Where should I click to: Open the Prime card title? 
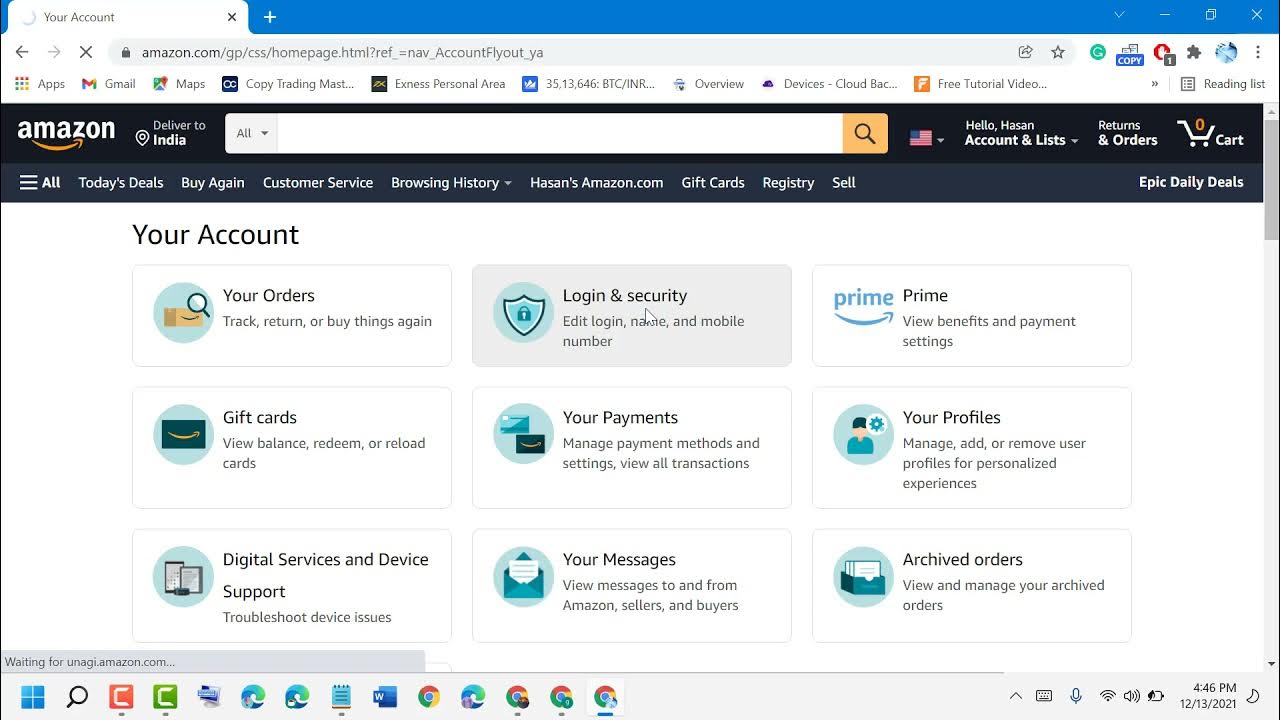click(925, 295)
